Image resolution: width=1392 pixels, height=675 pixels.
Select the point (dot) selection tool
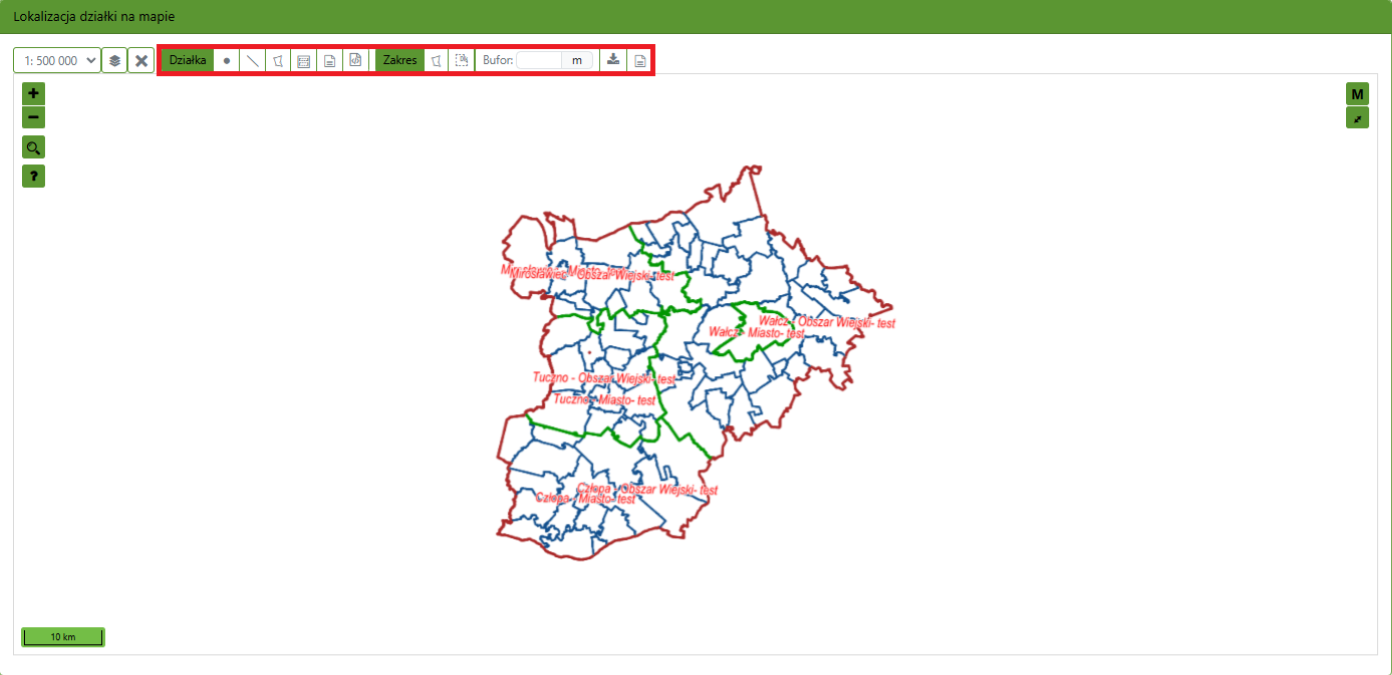coord(227,60)
